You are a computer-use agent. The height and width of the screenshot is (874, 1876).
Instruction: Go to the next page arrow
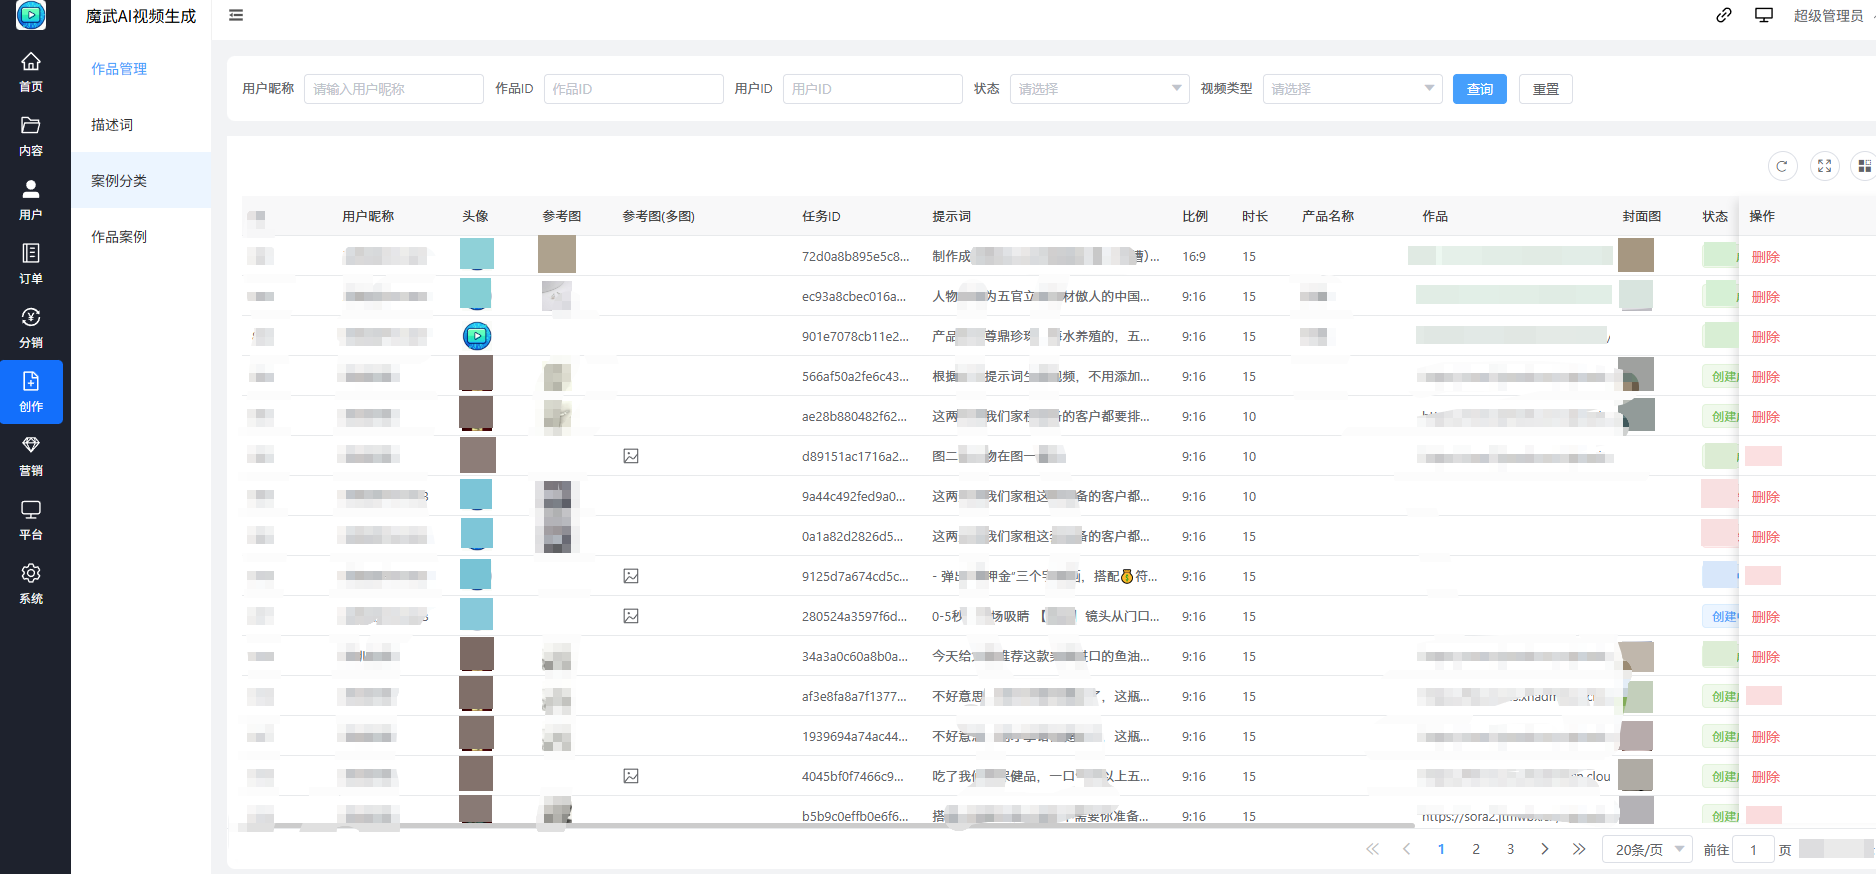pyautogui.click(x=1544, y=849)
